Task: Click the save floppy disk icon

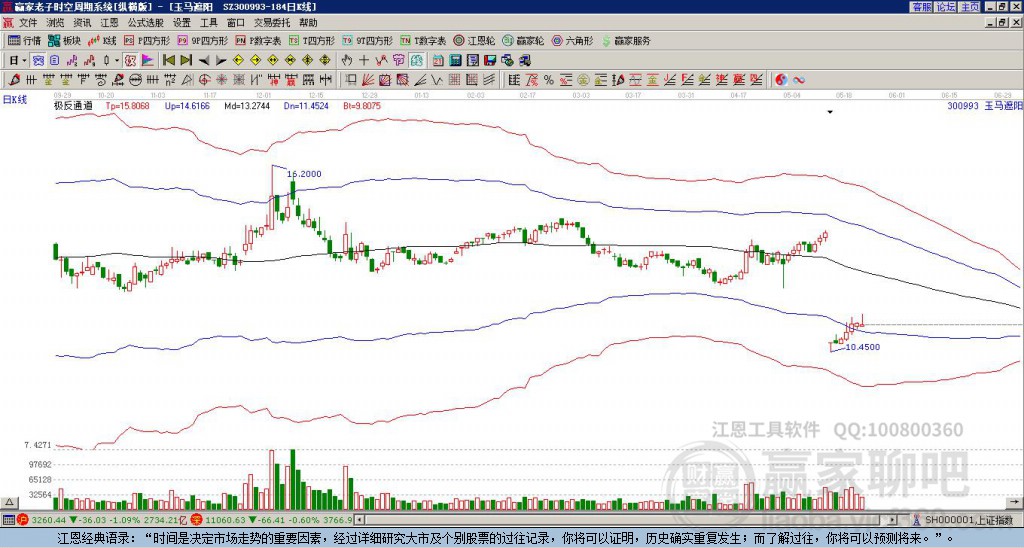Action: [x=490, y=60]
